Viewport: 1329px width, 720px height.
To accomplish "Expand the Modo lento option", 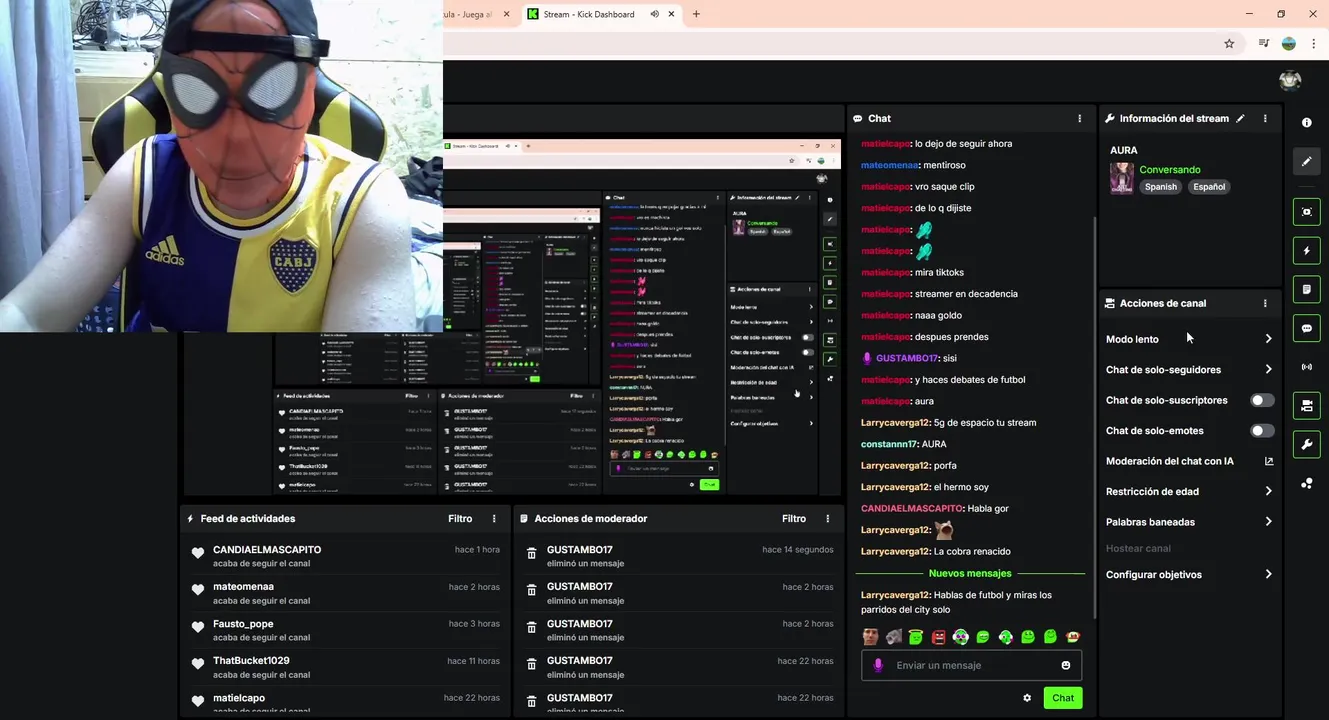I will point(1188,339).
